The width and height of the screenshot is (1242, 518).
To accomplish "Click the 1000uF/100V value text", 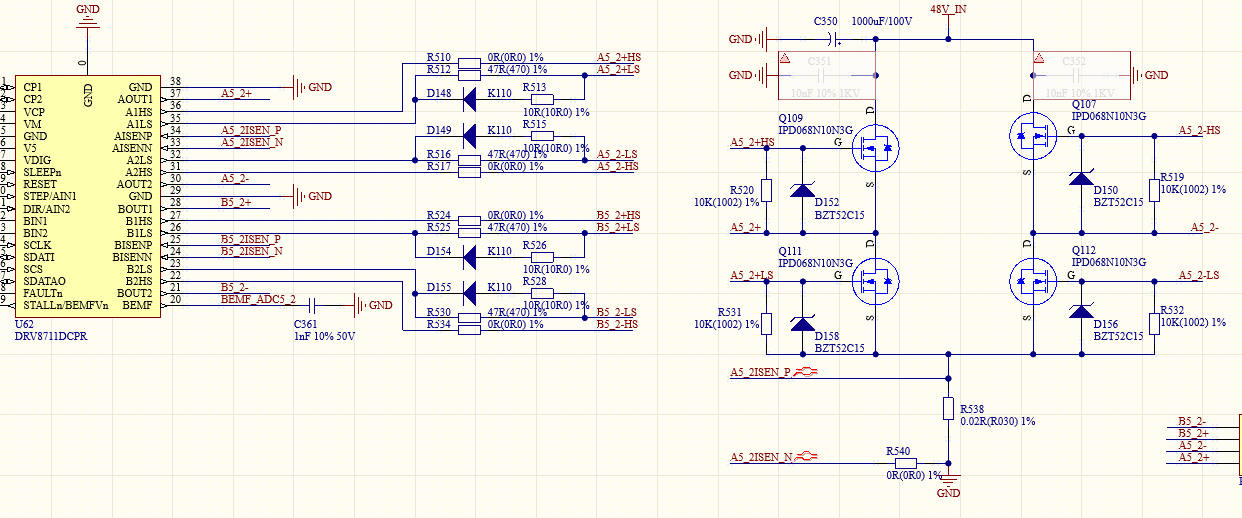I will [883, 21].
